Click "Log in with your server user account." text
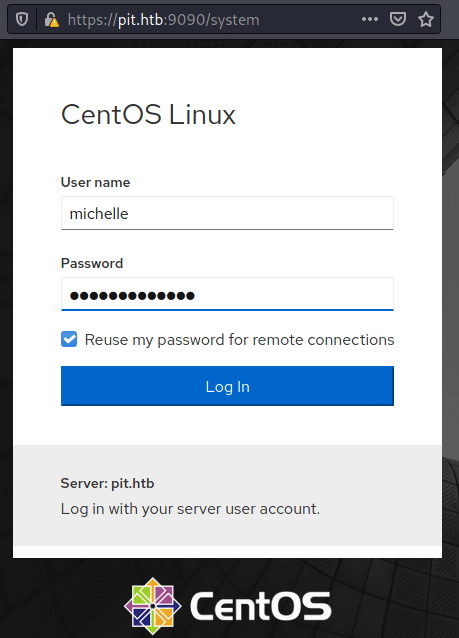Viewport: 459px width, 638px height. click(190, 509)
